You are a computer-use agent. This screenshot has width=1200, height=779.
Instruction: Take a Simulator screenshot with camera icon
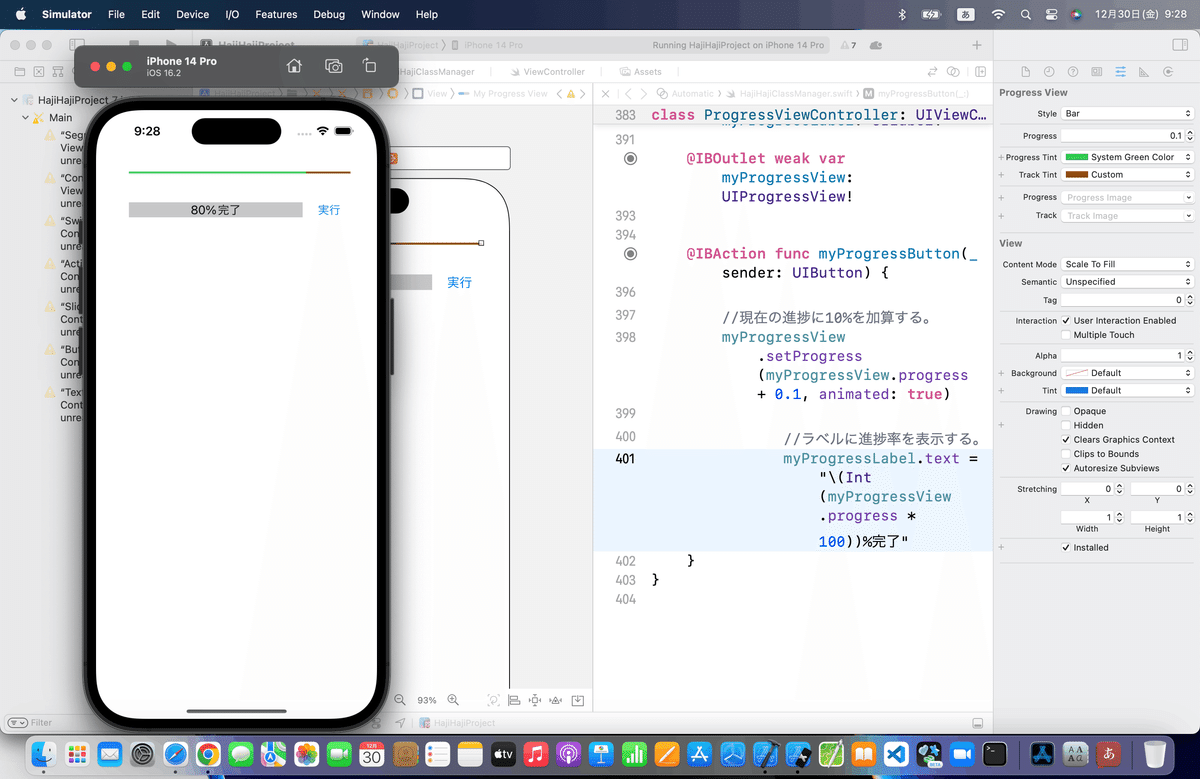[x=334, y=66]
